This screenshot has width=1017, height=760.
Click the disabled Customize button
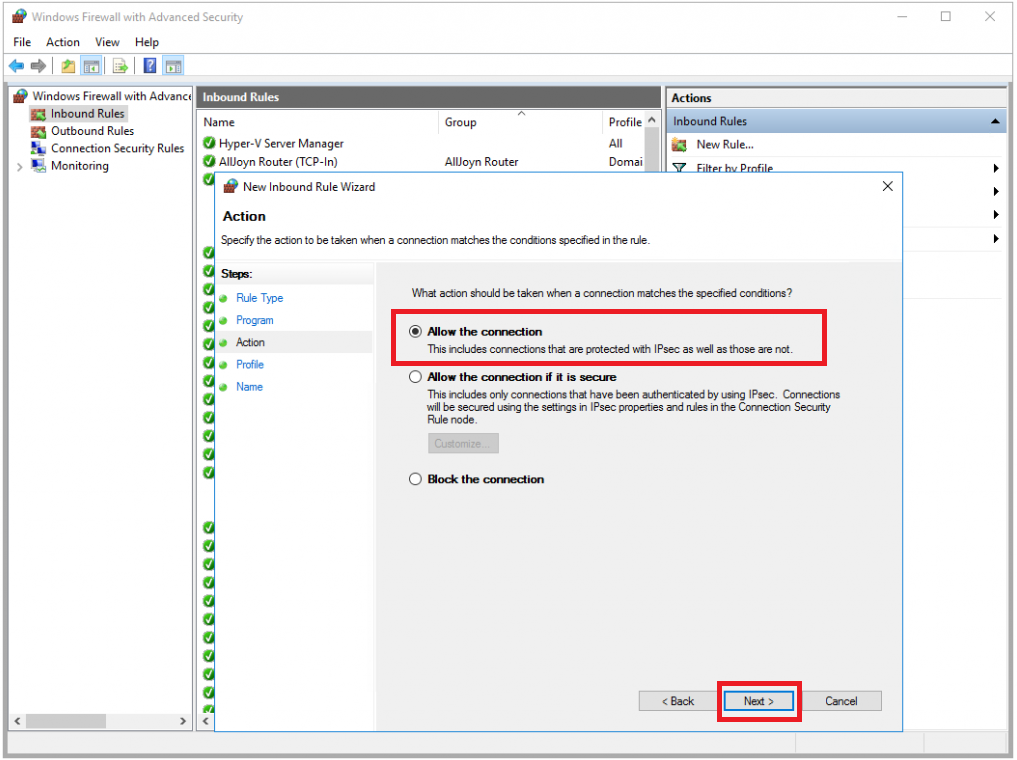(x=463, y=444)
